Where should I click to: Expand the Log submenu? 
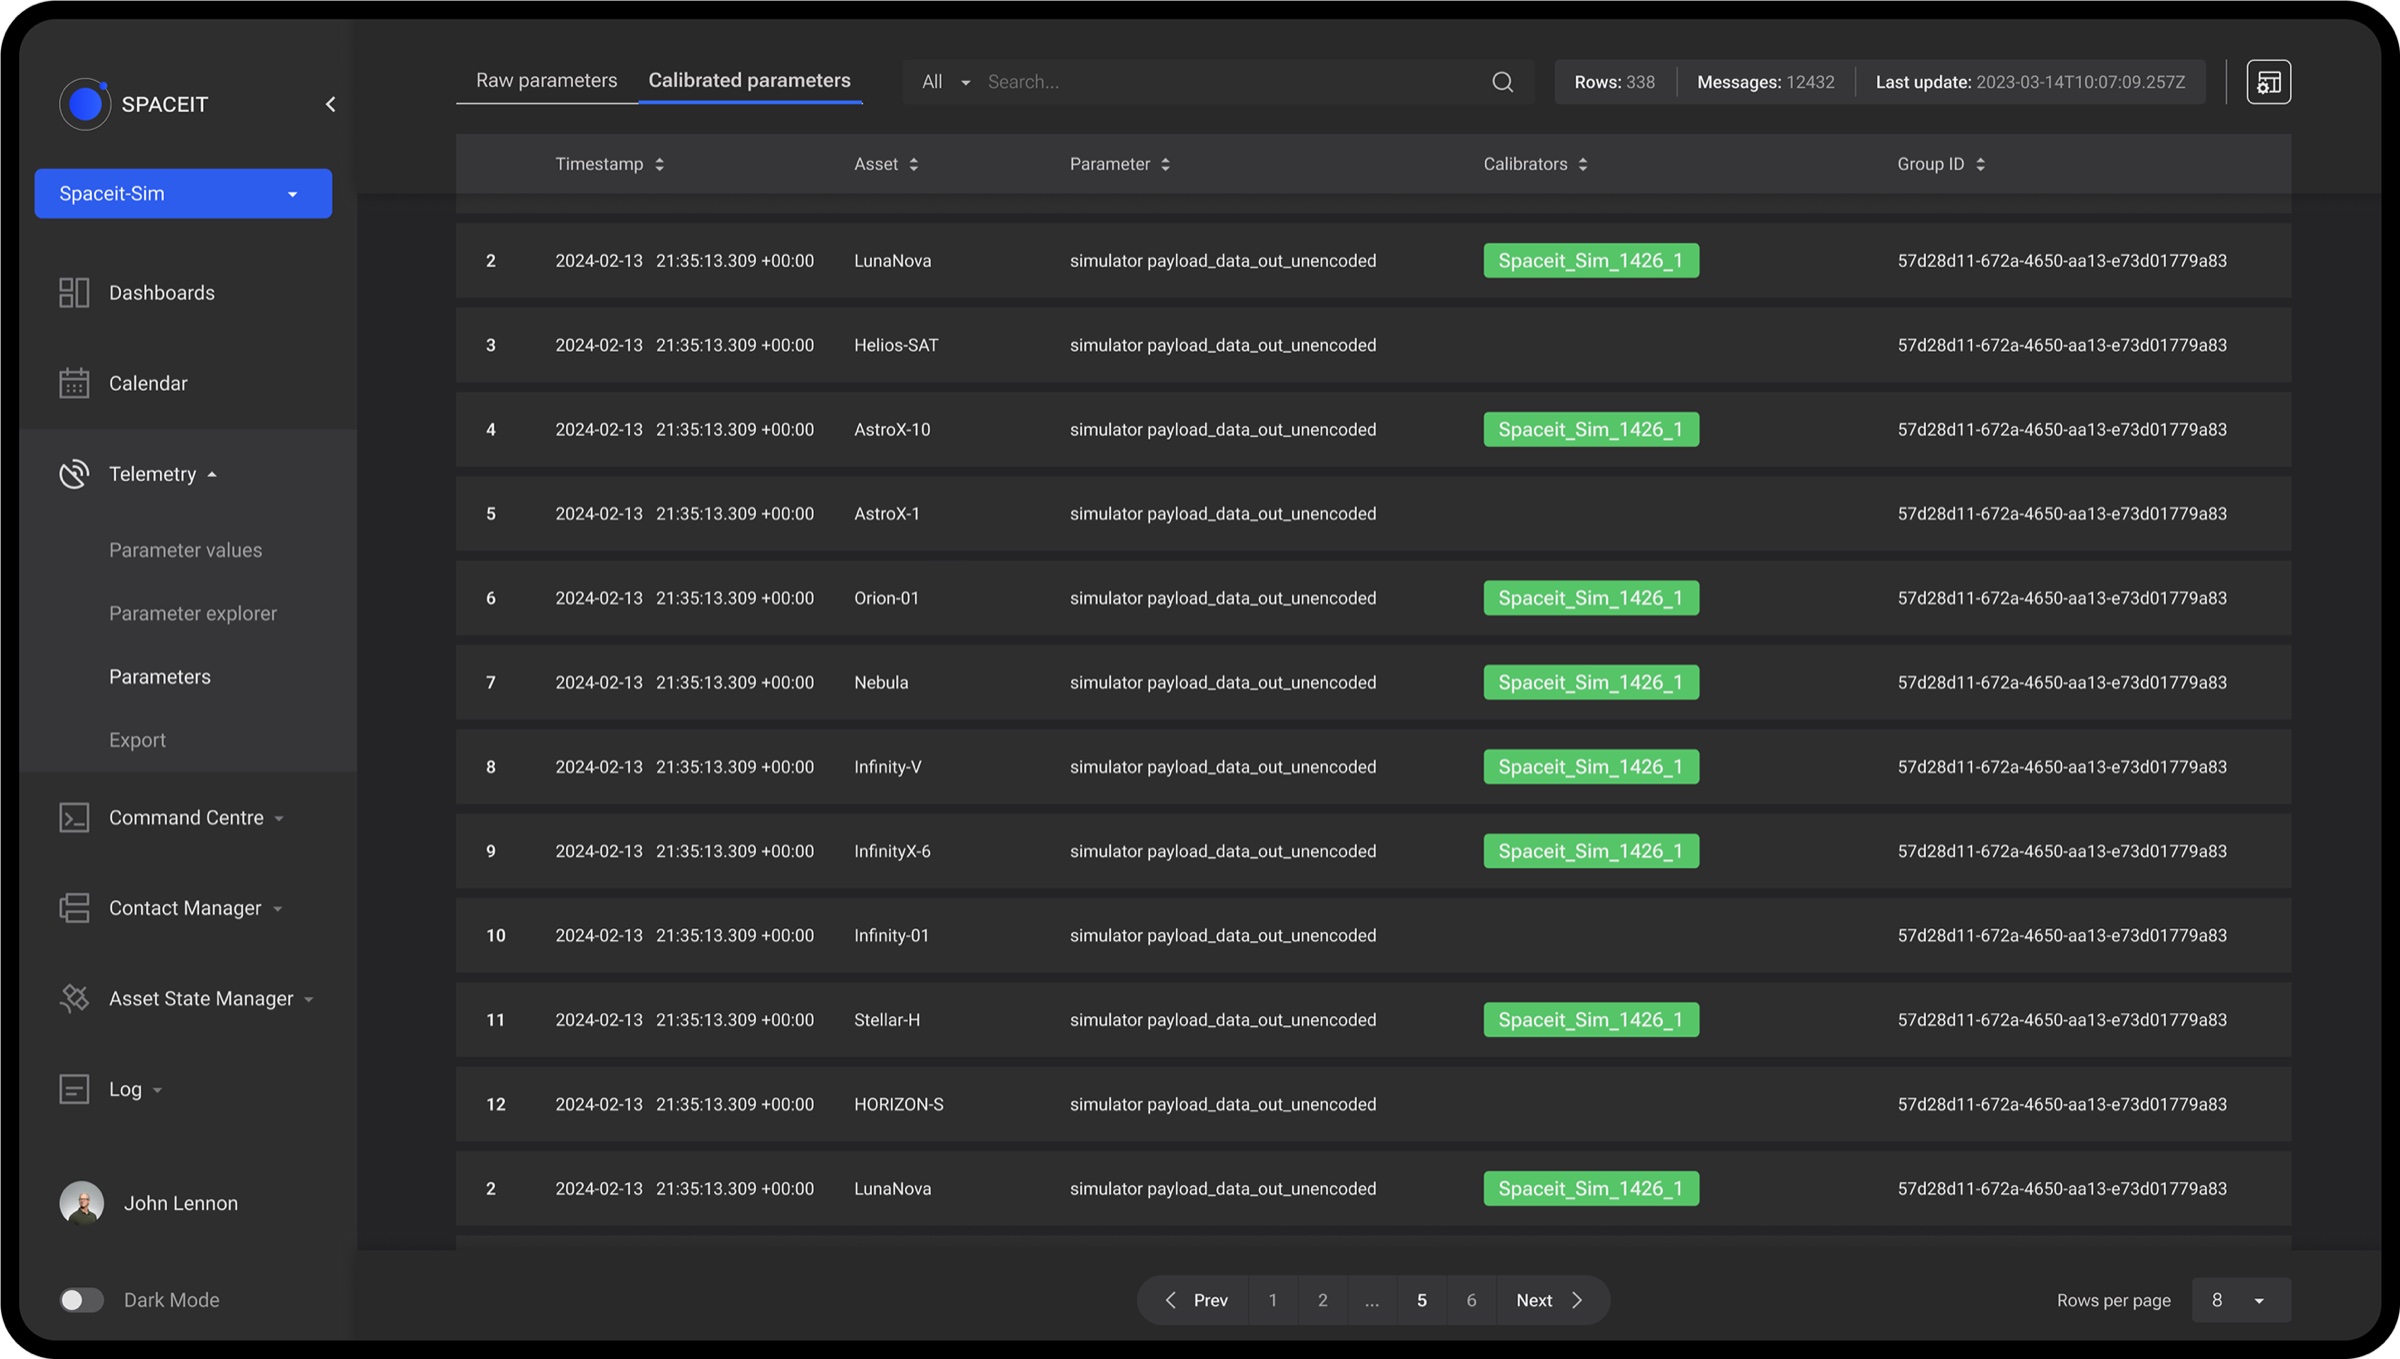pyautogui.click(x=157, y=1090)
